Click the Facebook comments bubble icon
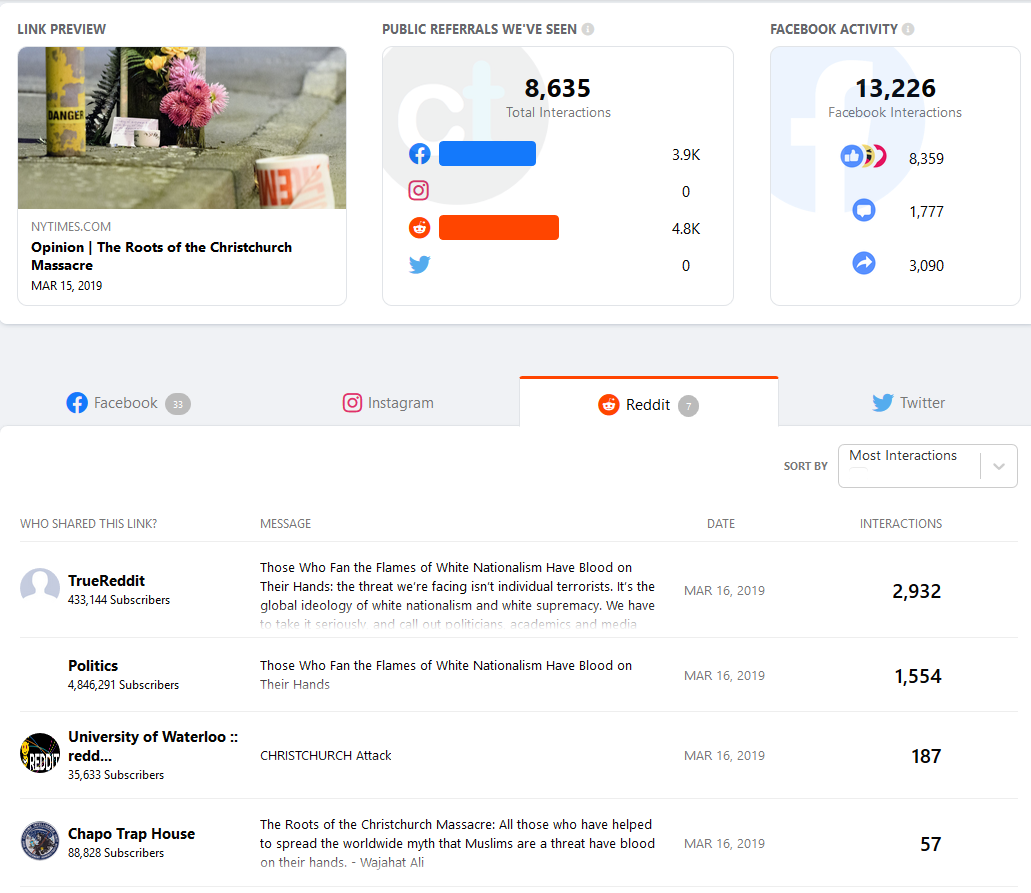The height and width of the screenshot is (893, 1031). coord(864,211)
